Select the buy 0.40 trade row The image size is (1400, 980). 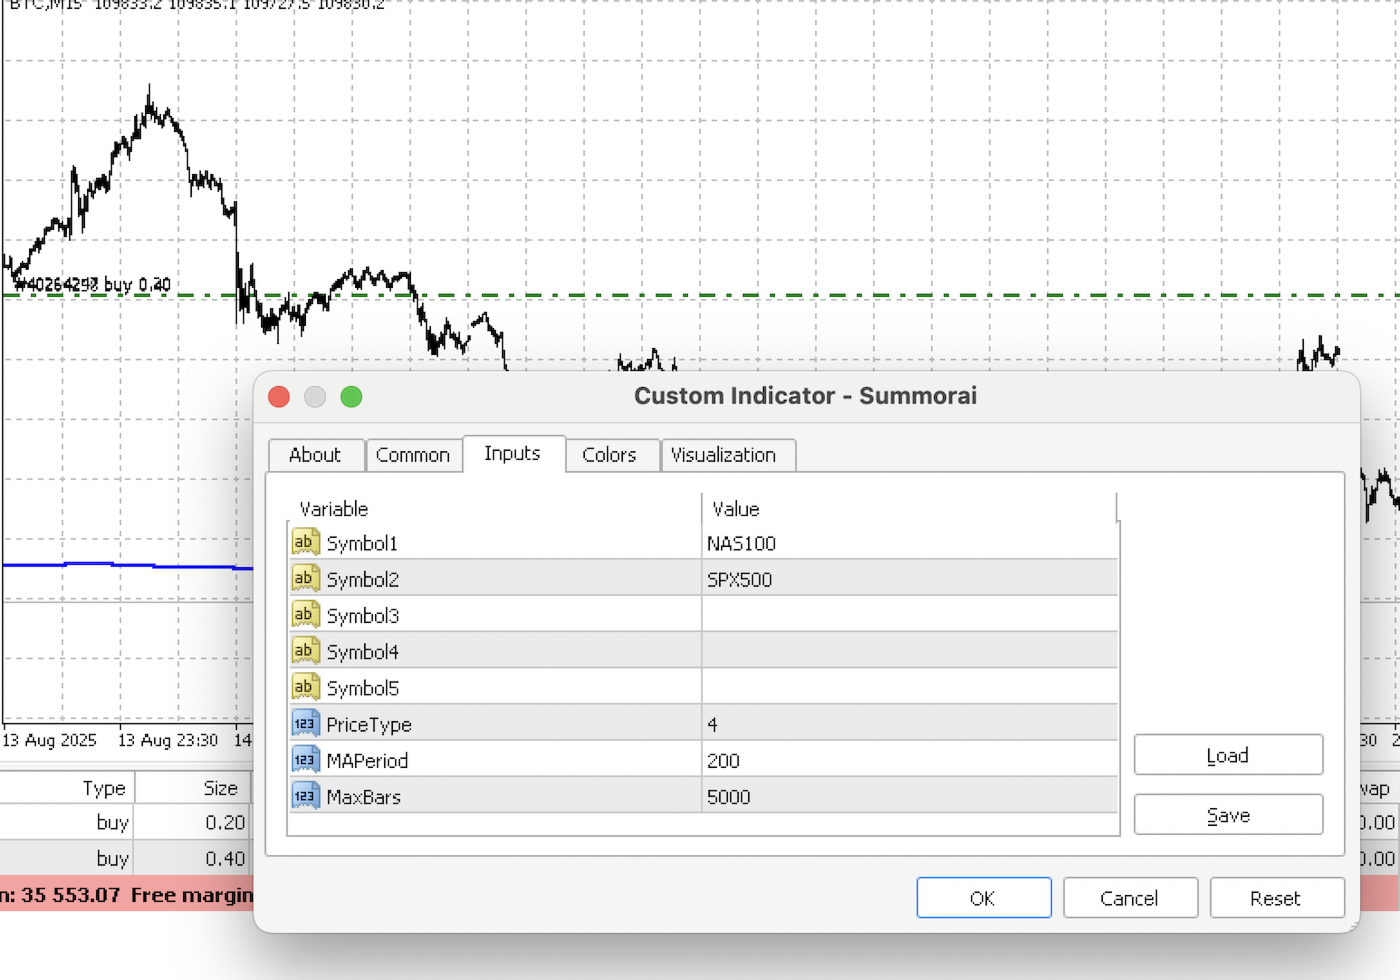coord(125,858)
